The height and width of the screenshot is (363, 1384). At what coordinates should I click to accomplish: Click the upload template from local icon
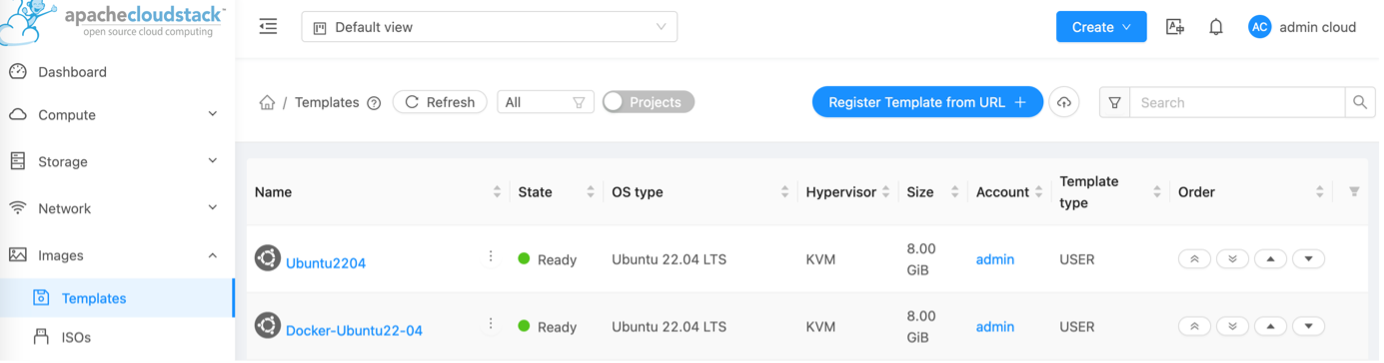(x=1064, y=102)
